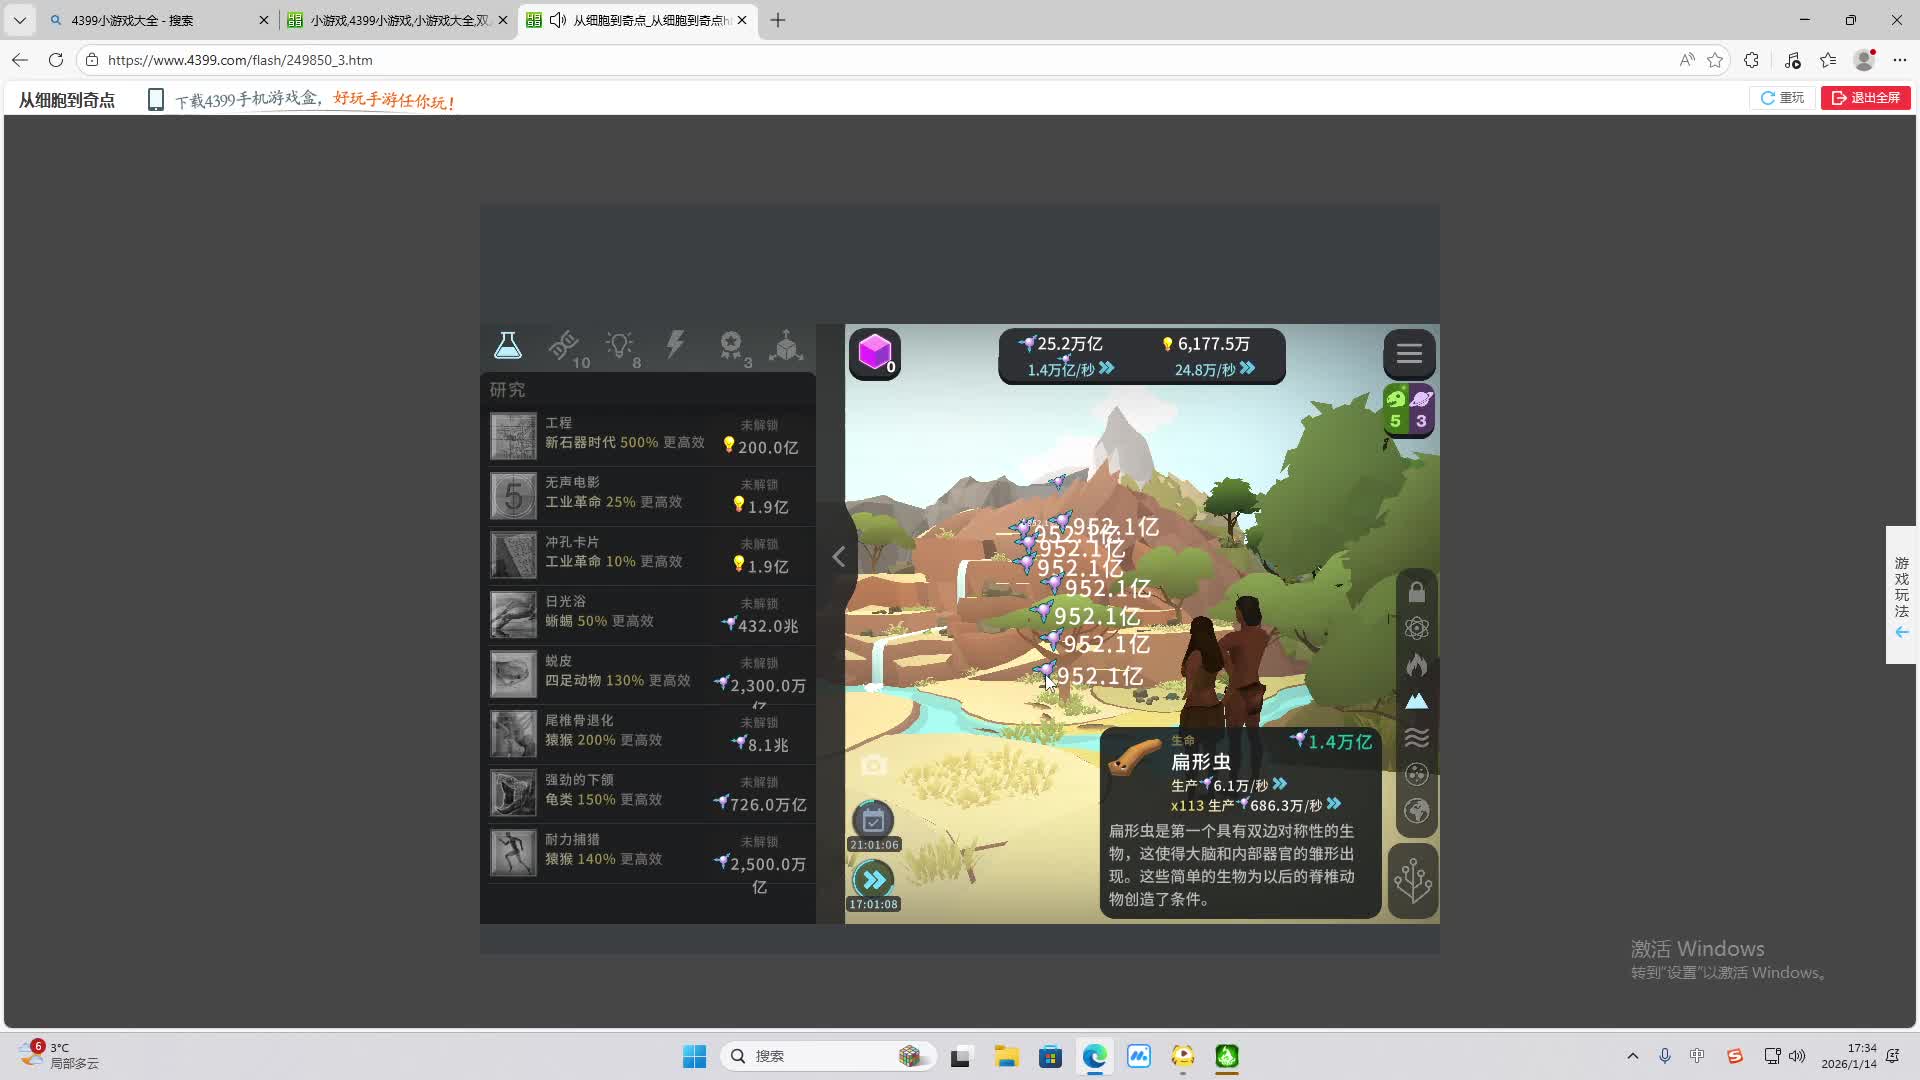Open the medal achievements icon
The width and height of the screenshot is (1920, 1080).
[731, 346]
